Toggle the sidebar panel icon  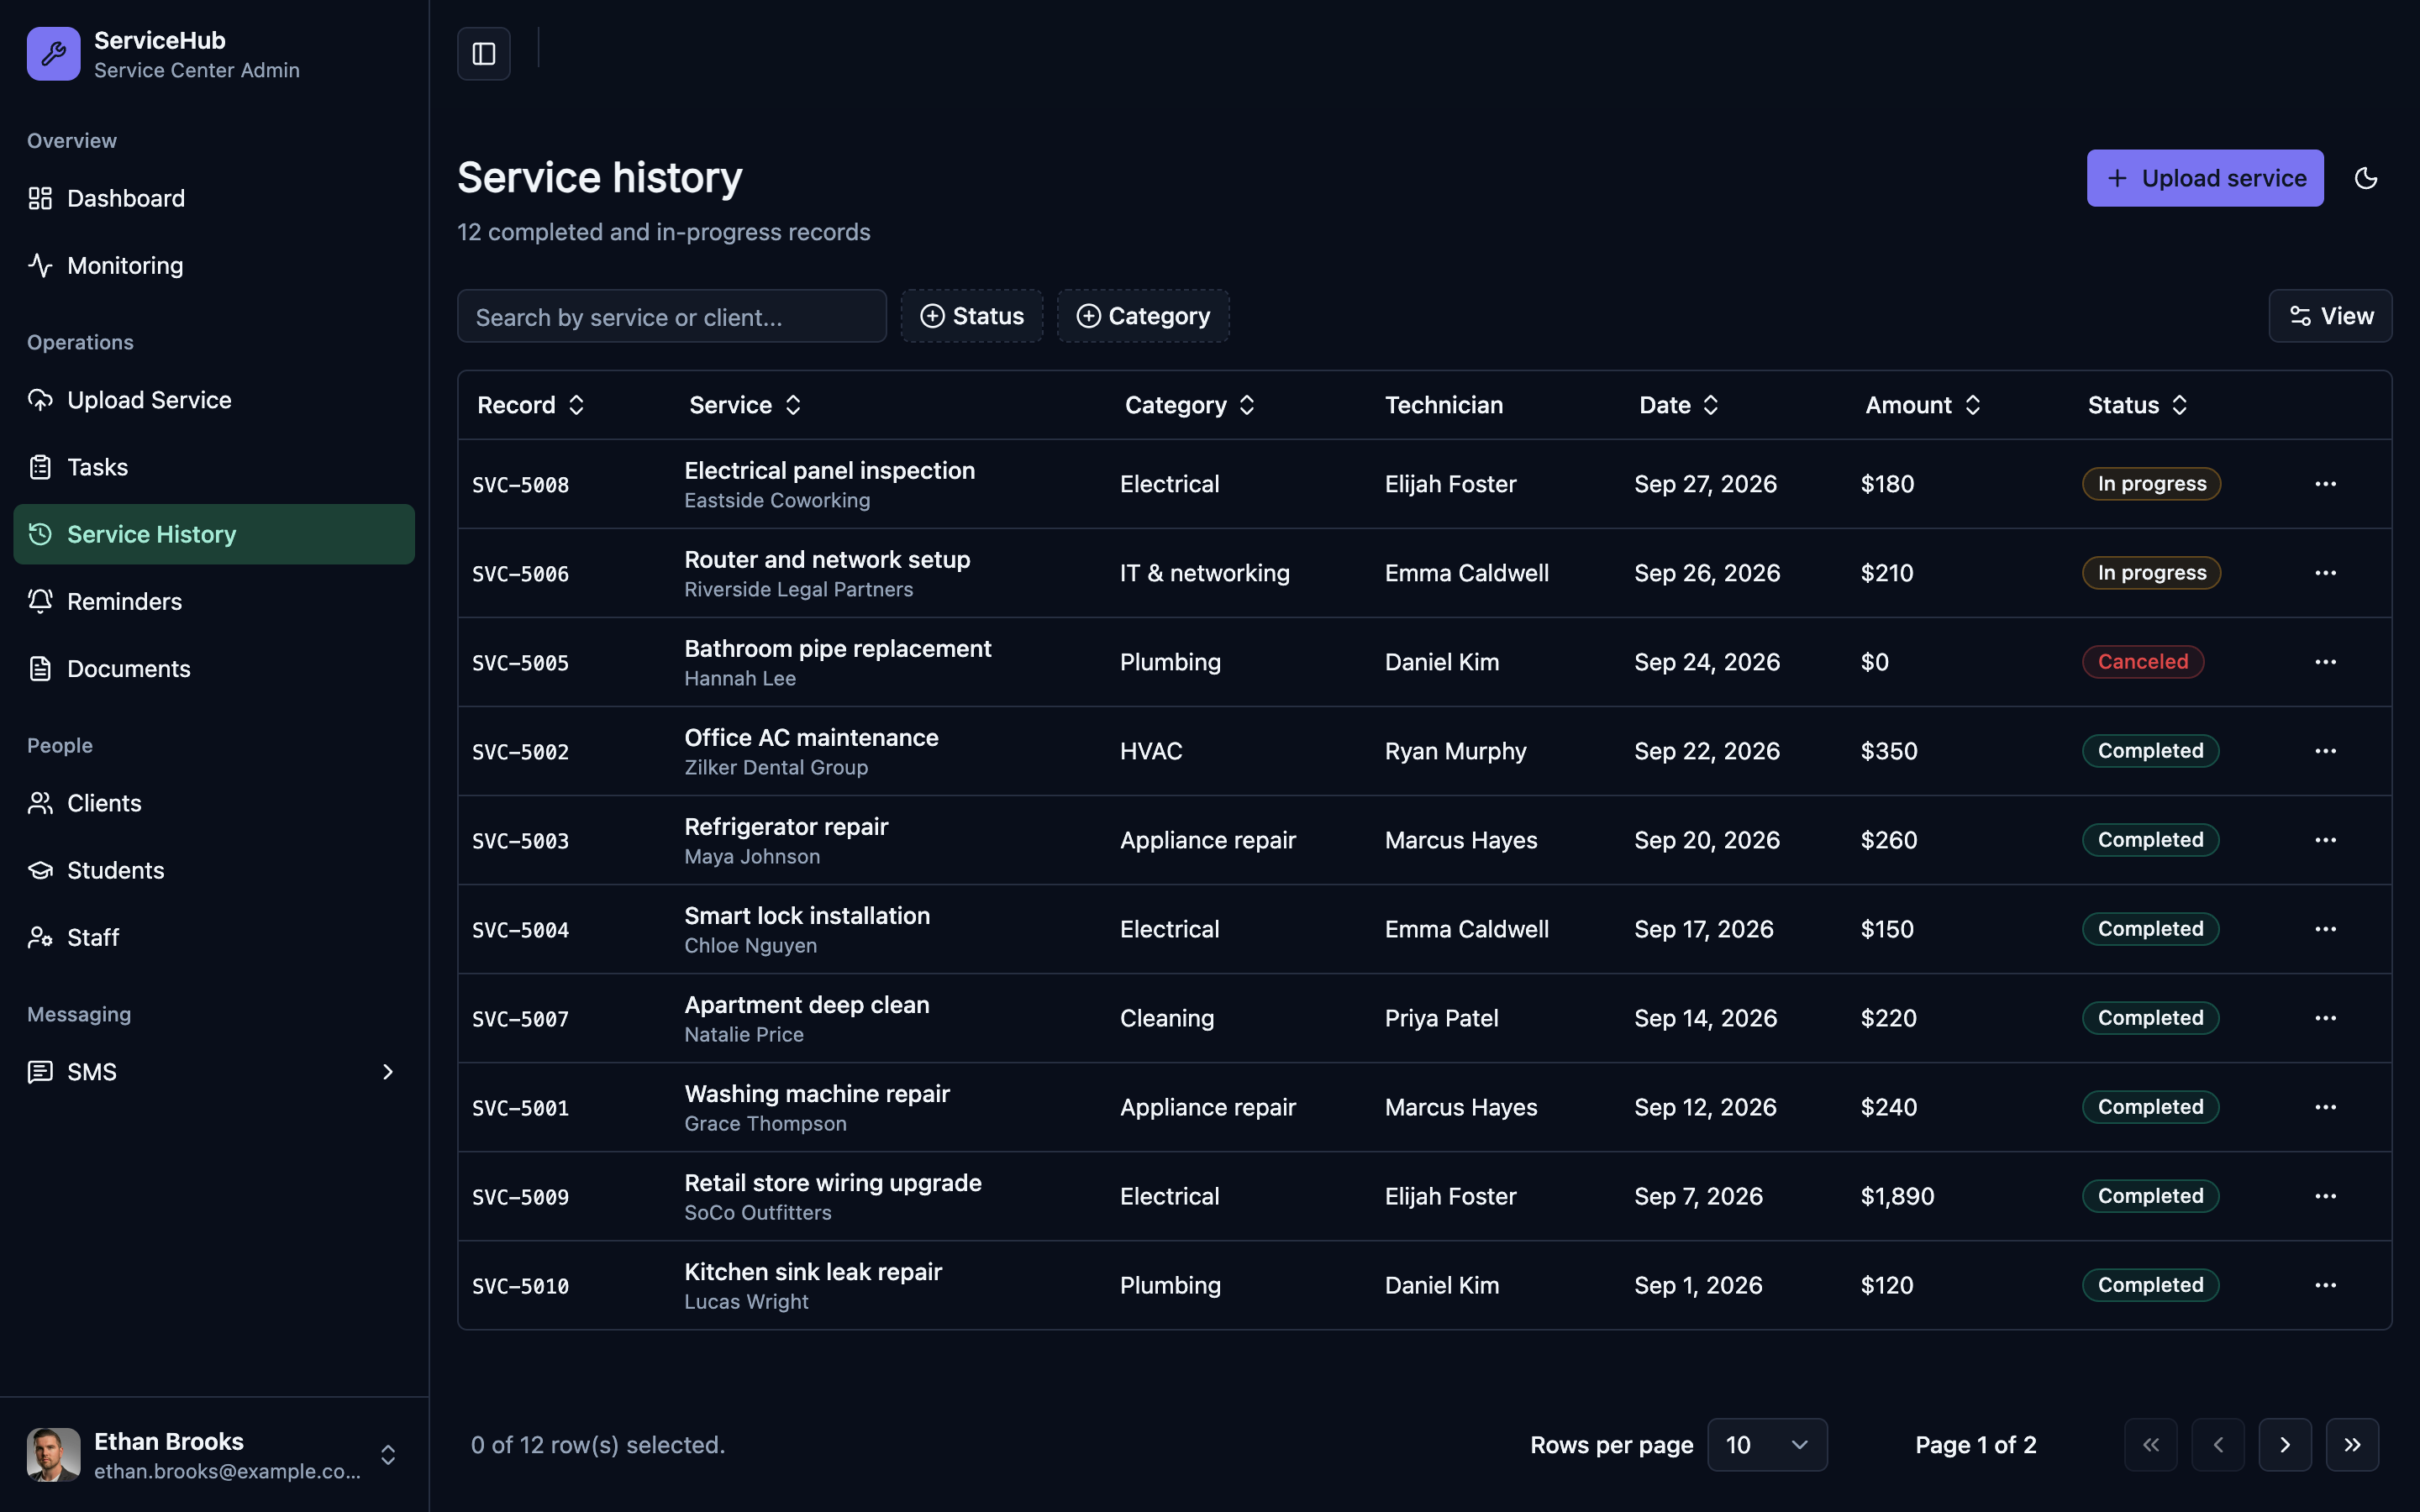(x=484, y=54)
